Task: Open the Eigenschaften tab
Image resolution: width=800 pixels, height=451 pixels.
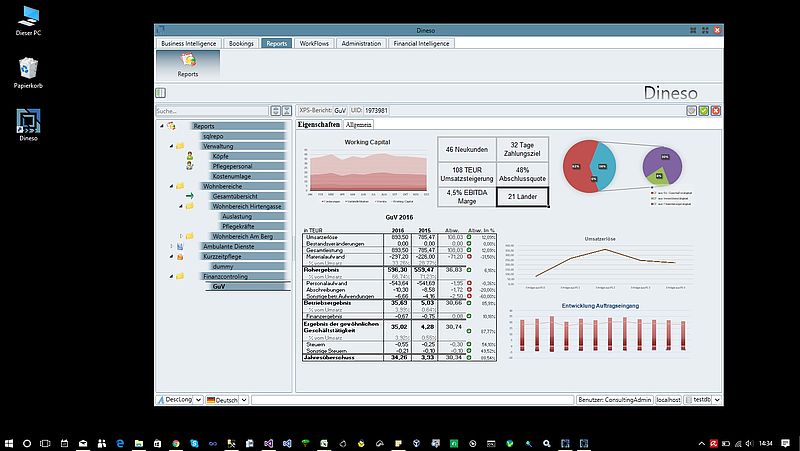Action: 319,124
